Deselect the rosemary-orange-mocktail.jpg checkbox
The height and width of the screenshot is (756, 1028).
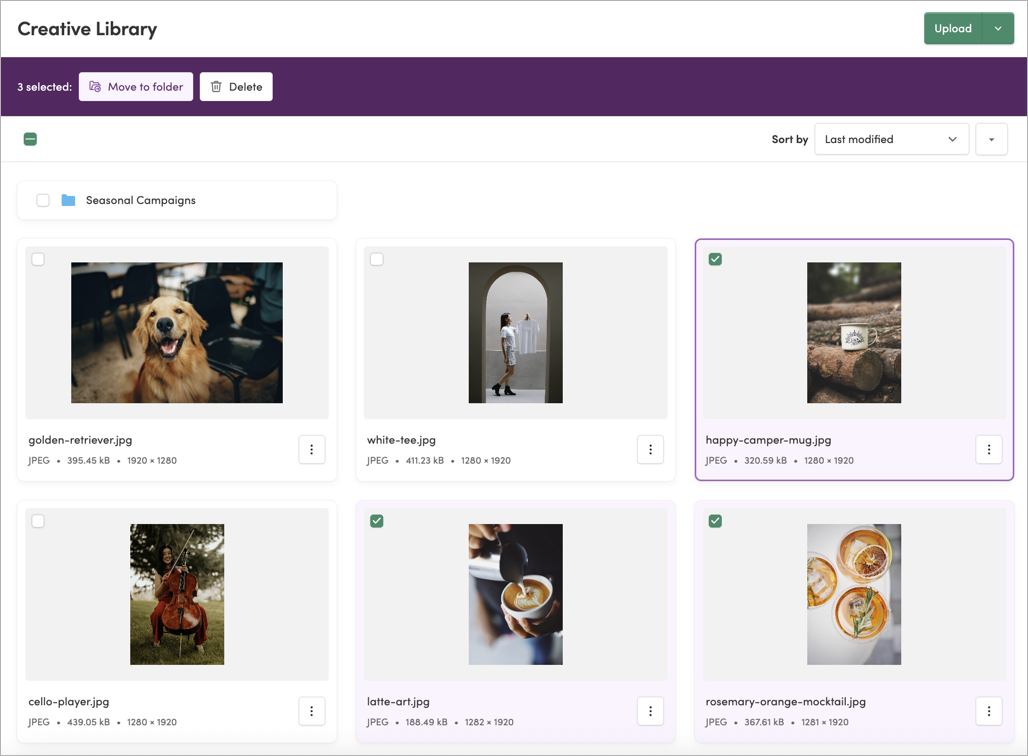click(x=715, y=521)
